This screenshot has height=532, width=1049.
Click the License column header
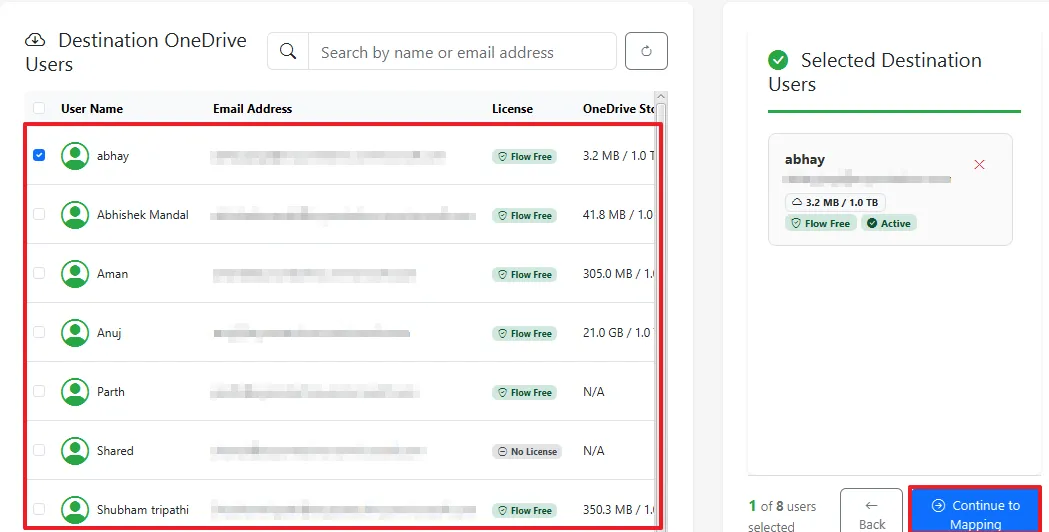point(512,108)
